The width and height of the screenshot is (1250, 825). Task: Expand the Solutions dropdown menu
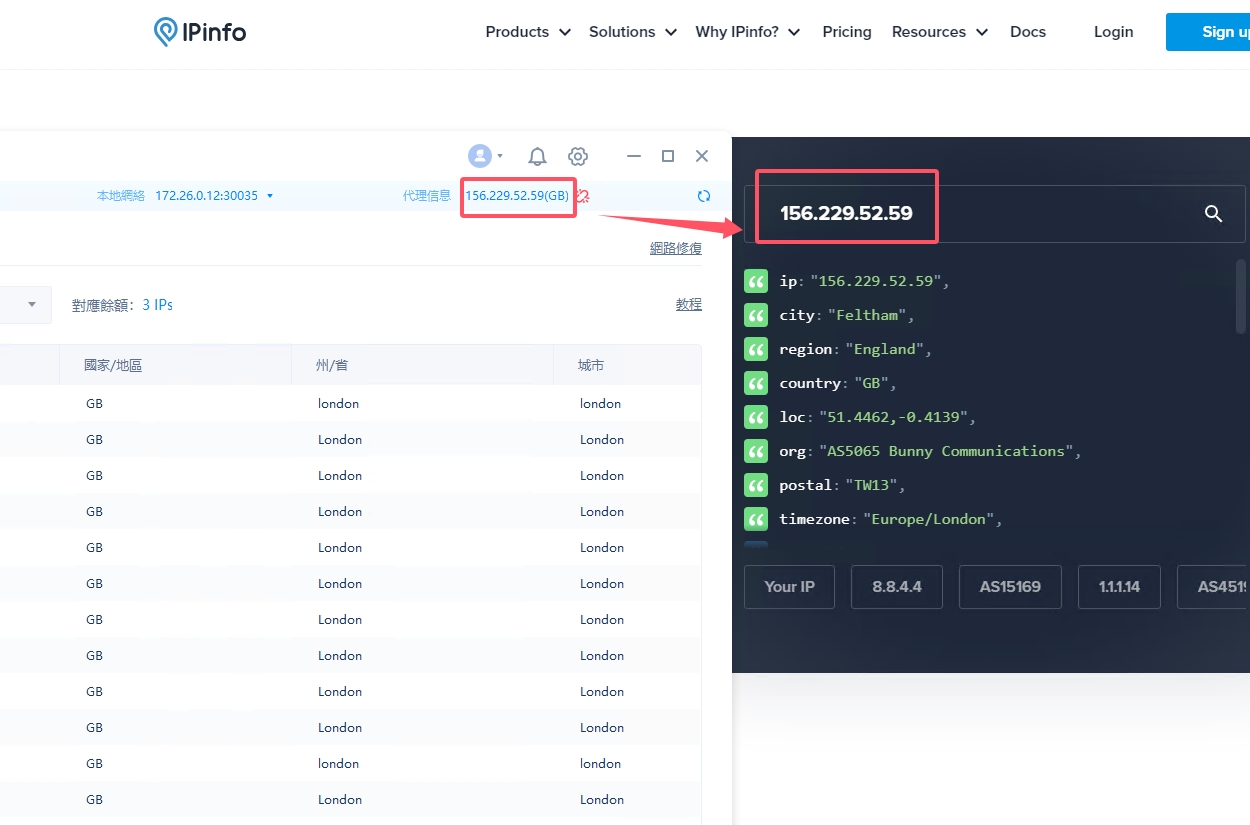coord(632,32)
